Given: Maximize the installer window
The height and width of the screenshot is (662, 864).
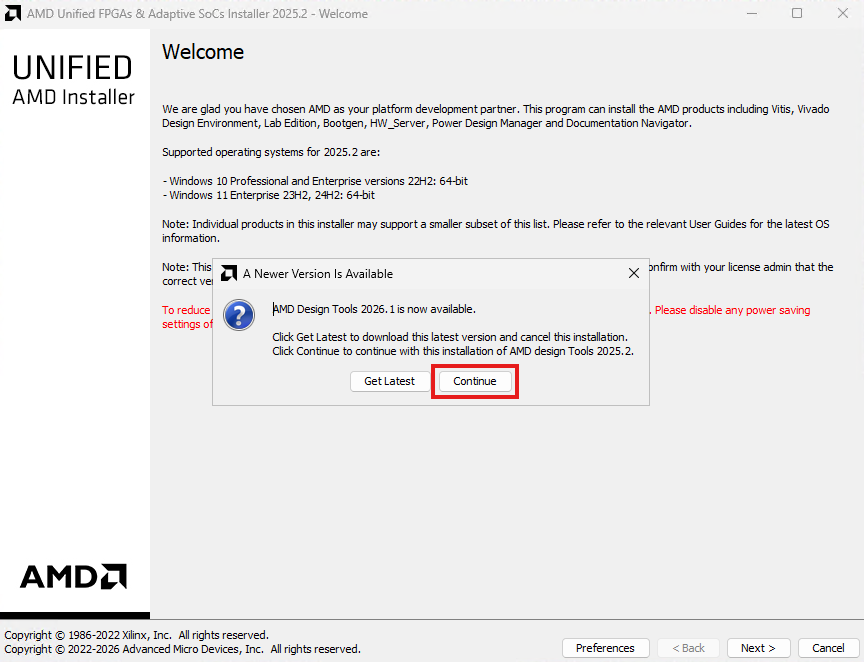Looking at the screenshot, I should pyautogui.click(x=797, y=13).
